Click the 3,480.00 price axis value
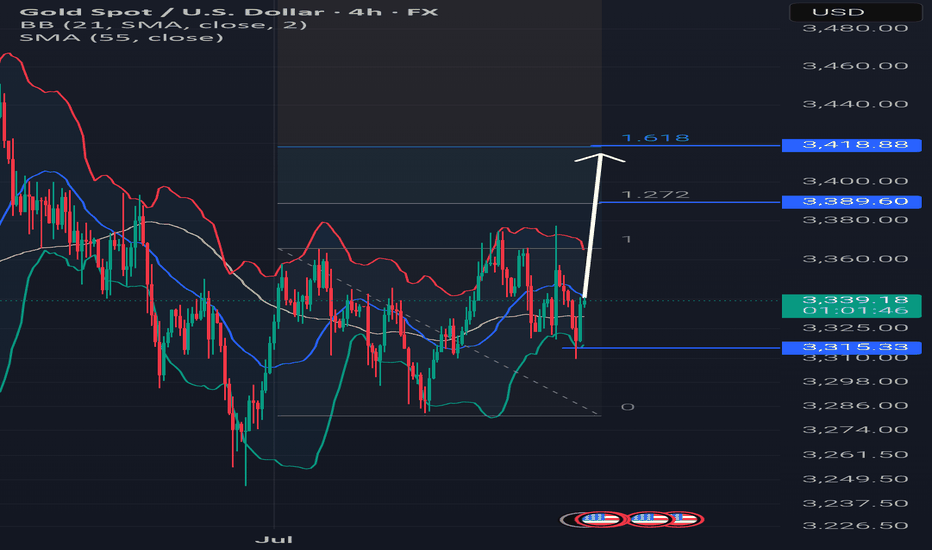932x550 pixels. coord(855,28)
